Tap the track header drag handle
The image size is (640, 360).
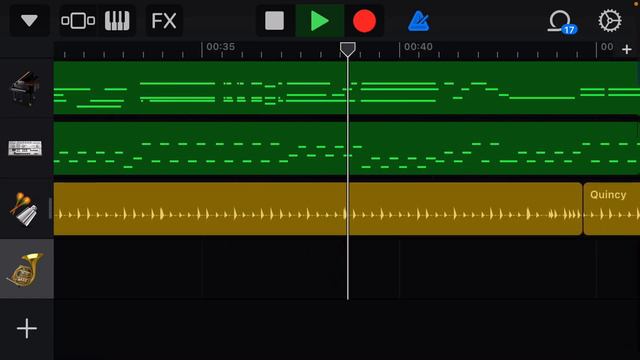pos(51,209)
